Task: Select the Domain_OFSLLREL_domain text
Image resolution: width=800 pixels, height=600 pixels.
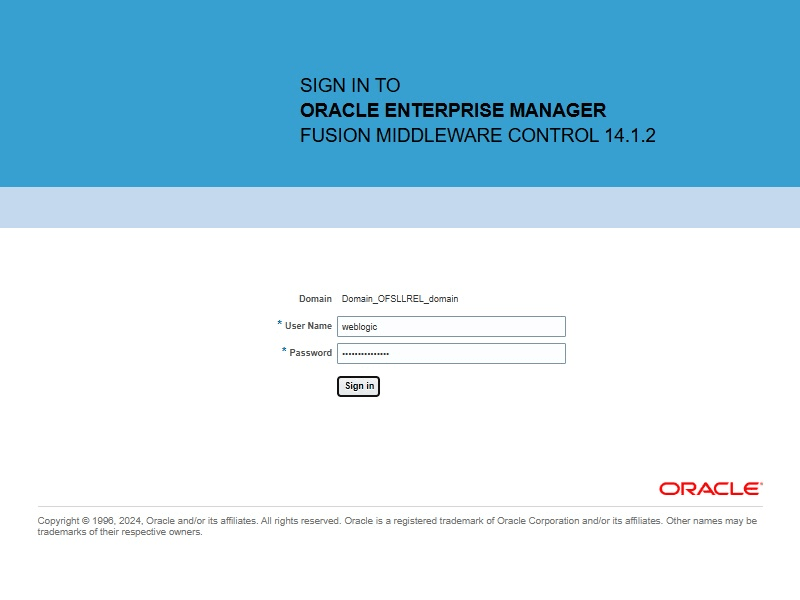Action: (x=400, y=299)
